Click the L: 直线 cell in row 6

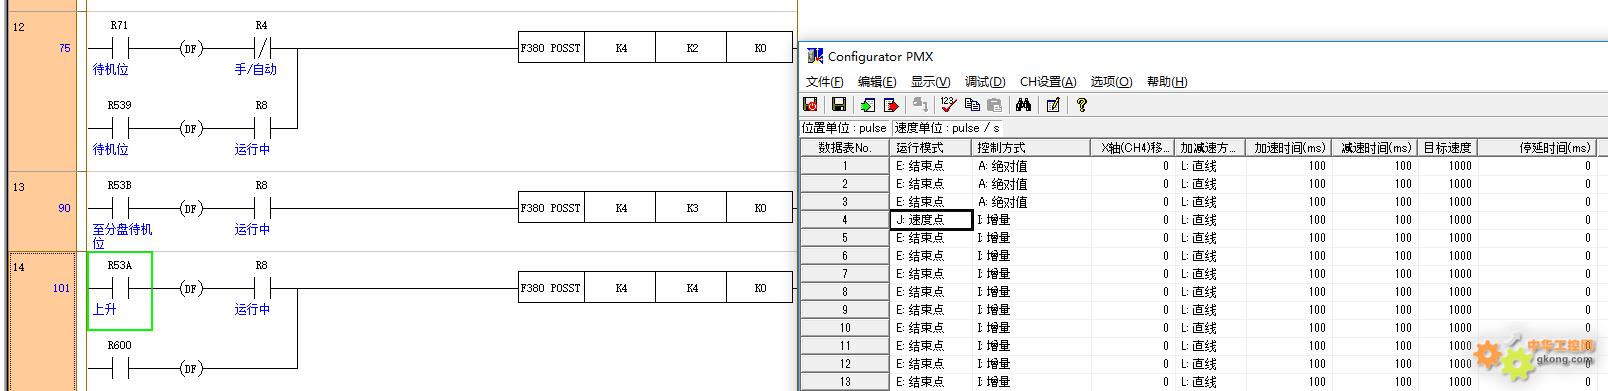[1209, 256]
